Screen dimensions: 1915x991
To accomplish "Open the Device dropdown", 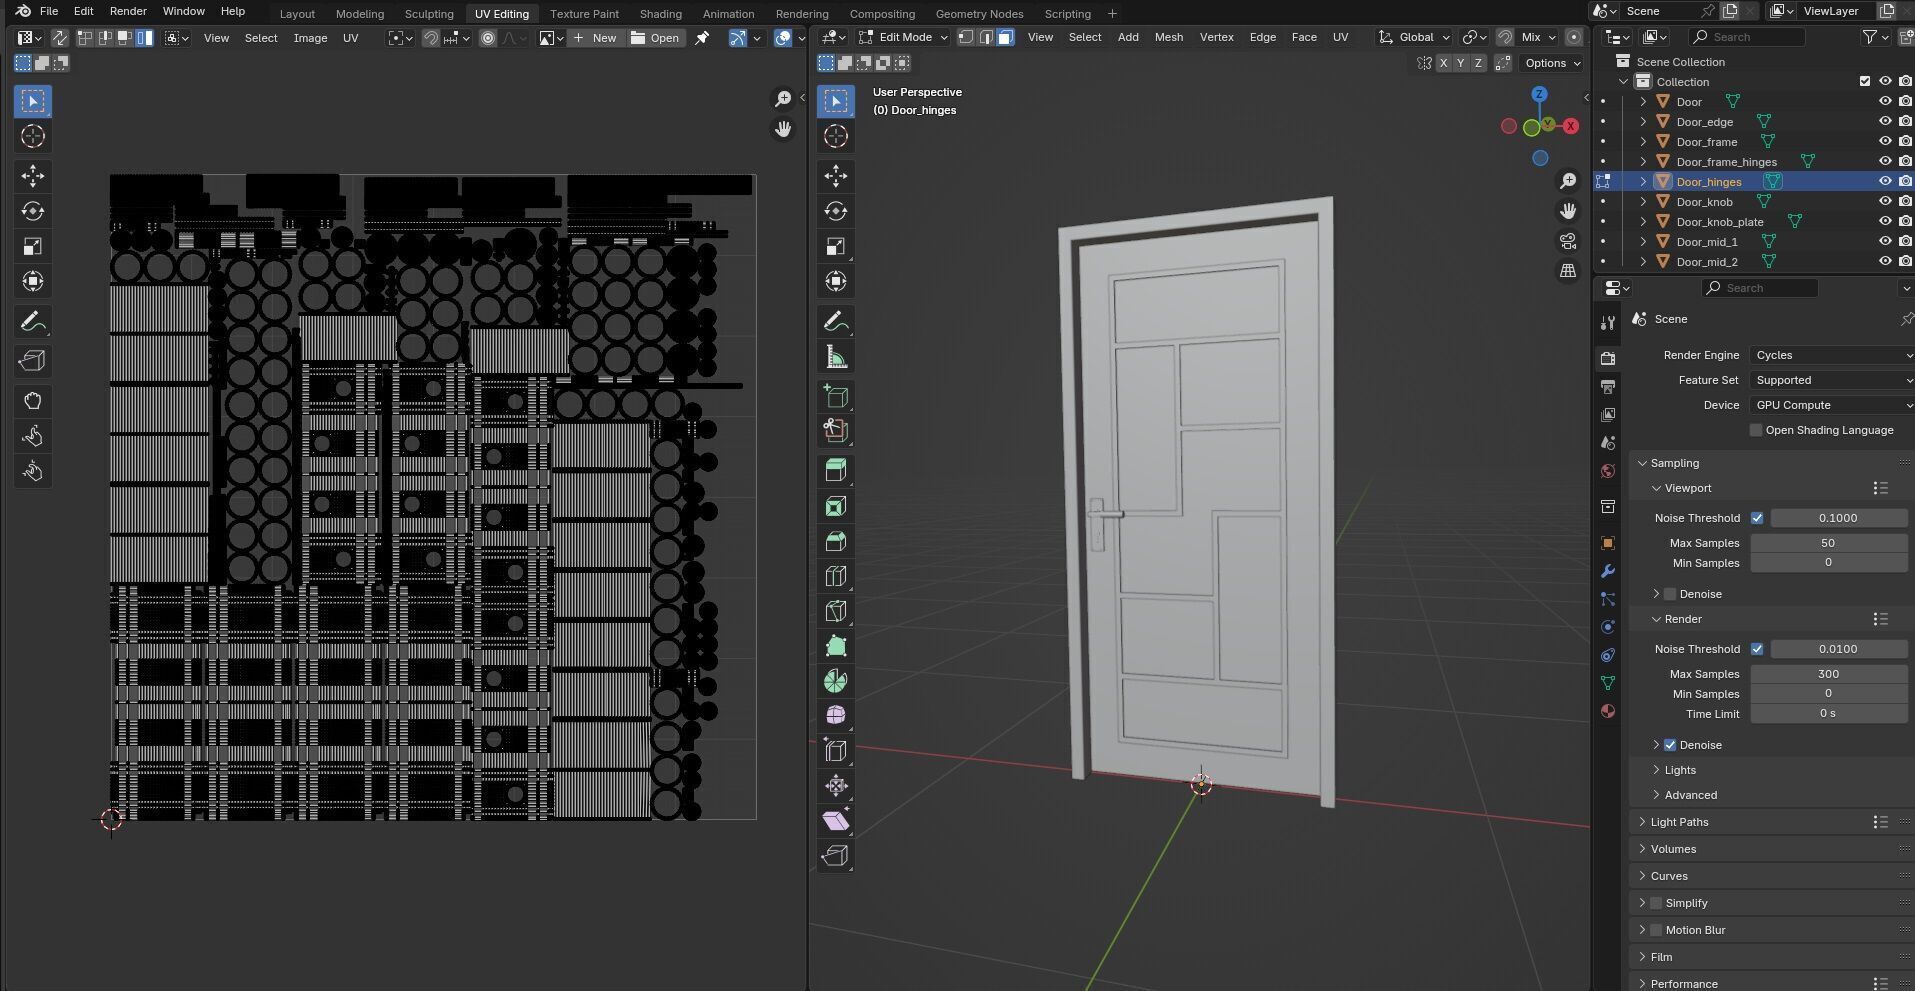I will coord(1831,405).
